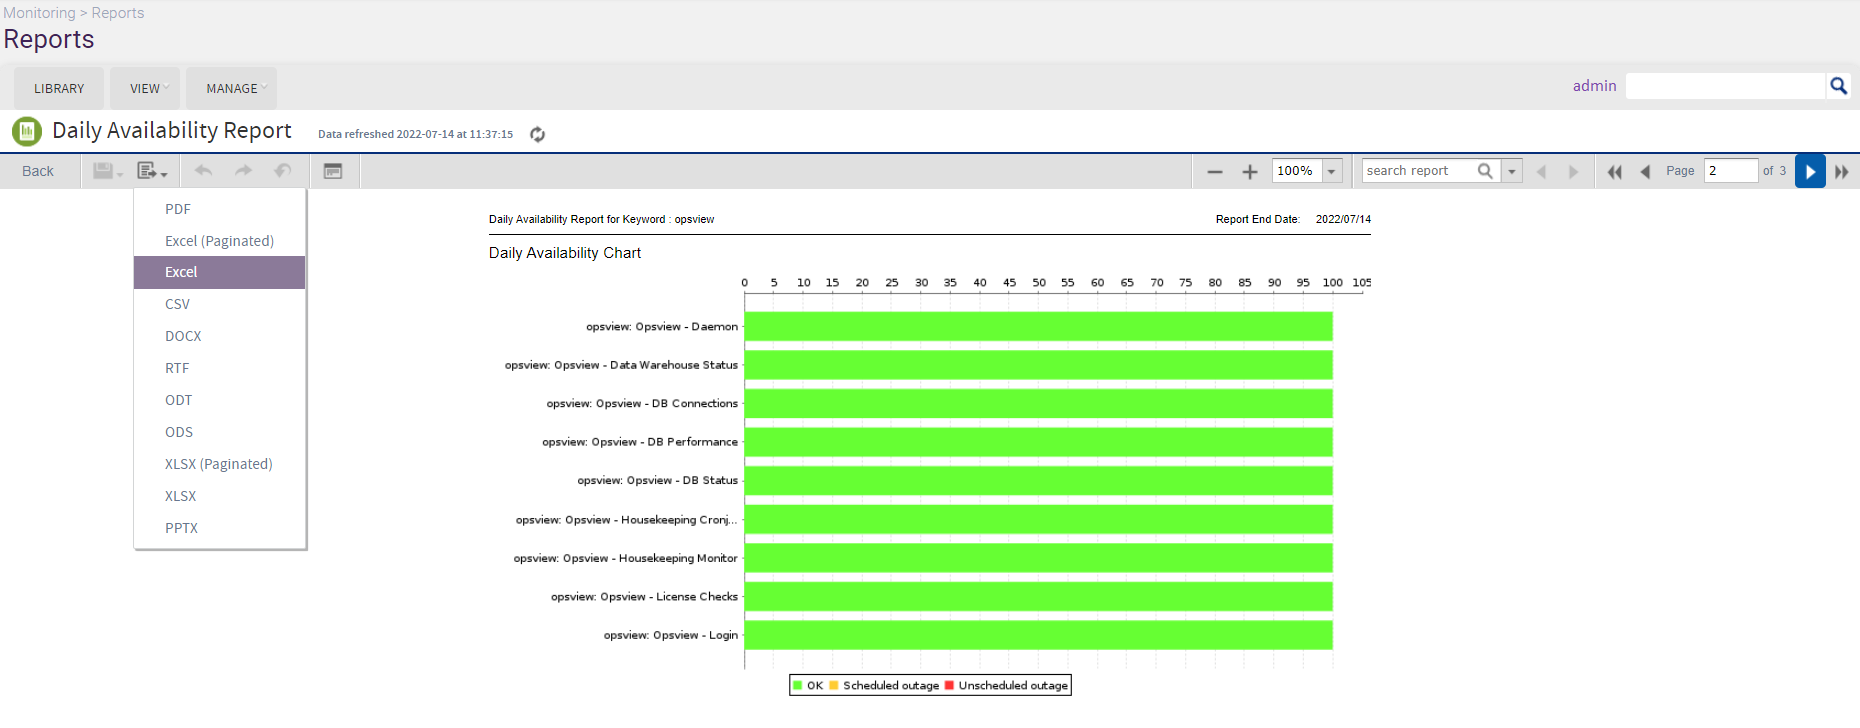
Task: Go to previous page icon
Action: pyautogui.click(x=1645, y=172)
